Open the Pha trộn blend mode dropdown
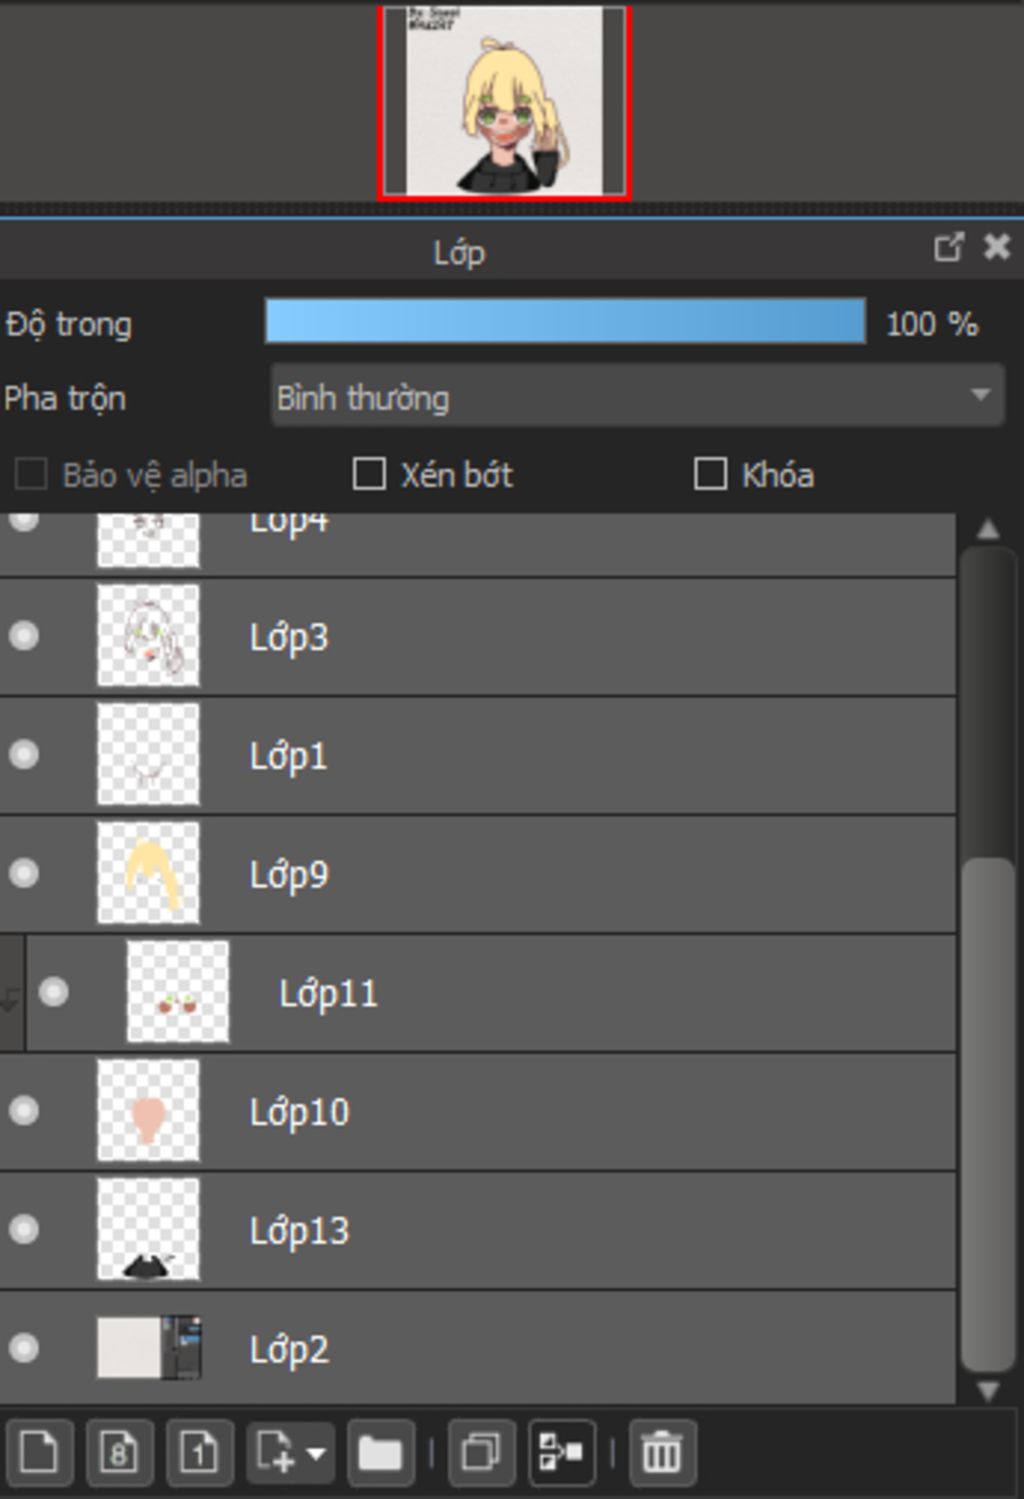This screenshot has height=1499, width=1024. [x=637, y=397]
